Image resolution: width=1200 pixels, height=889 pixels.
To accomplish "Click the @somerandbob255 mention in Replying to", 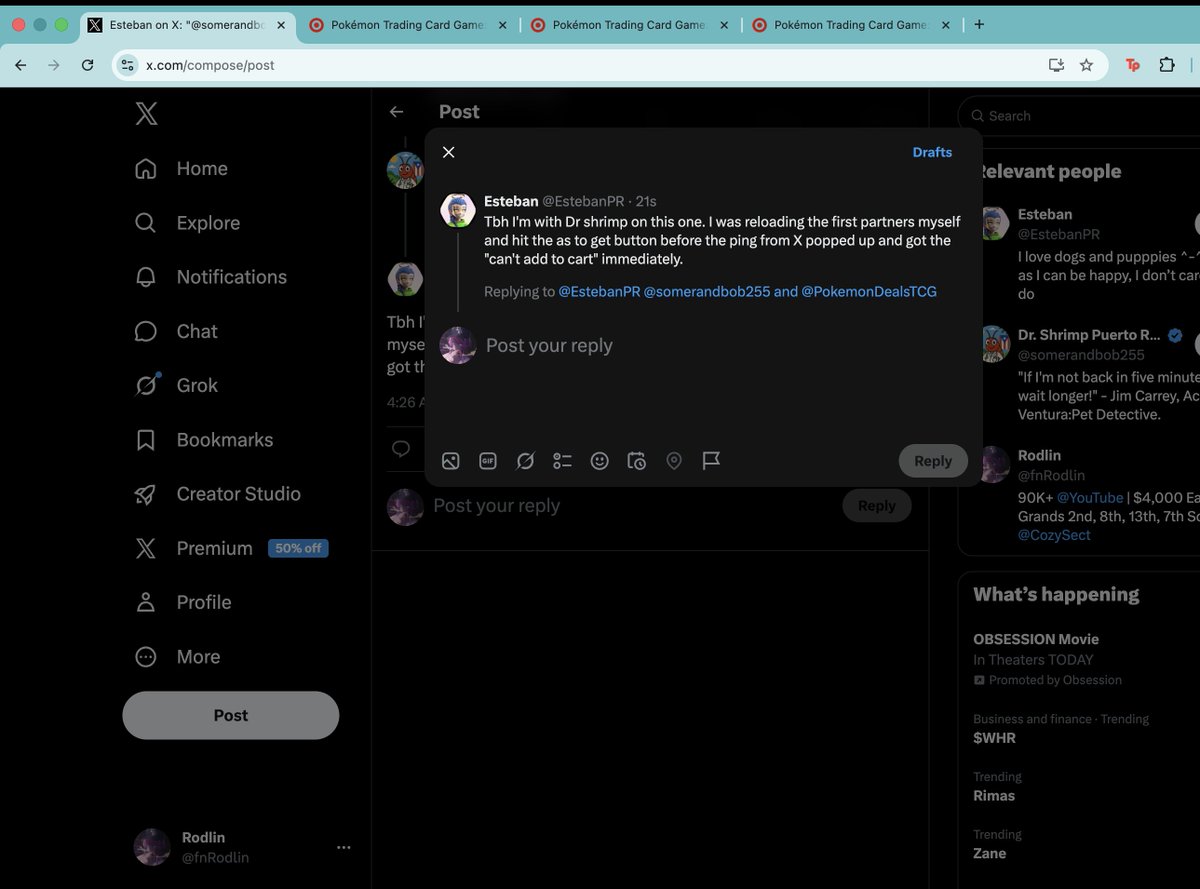I will click(706, 292).
